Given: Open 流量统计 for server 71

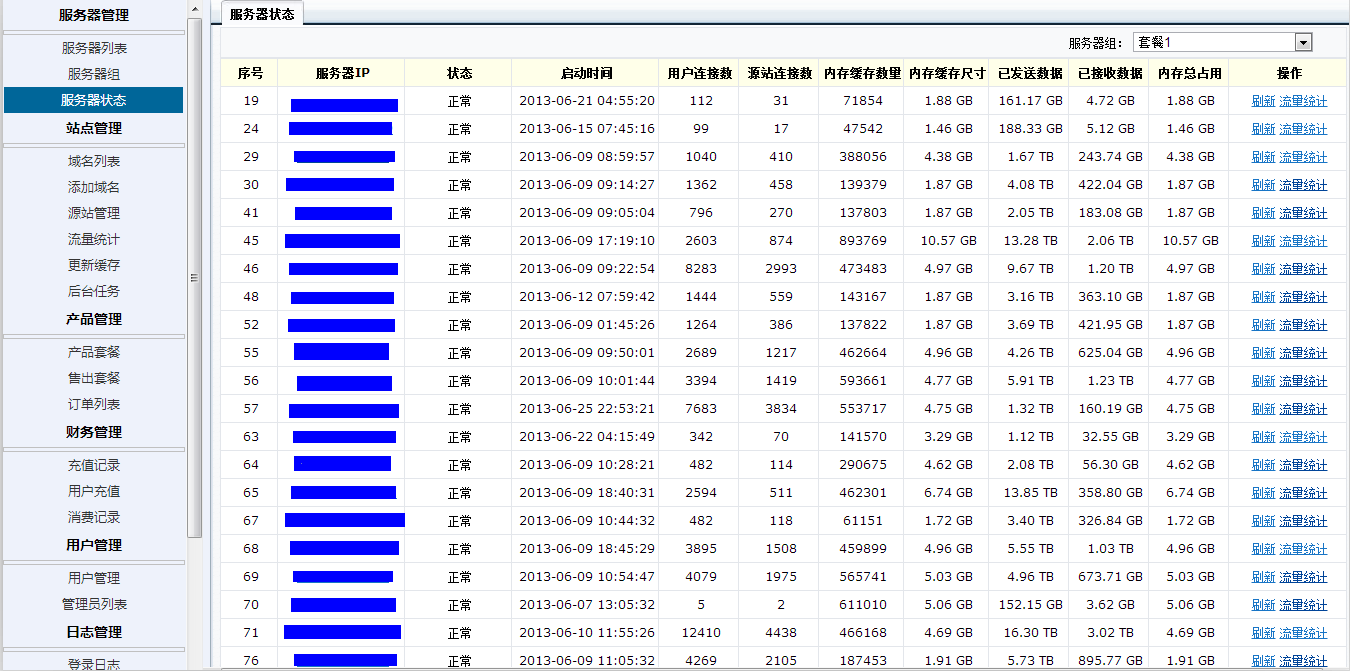Looking at the screenshot, I should 1303,633.
